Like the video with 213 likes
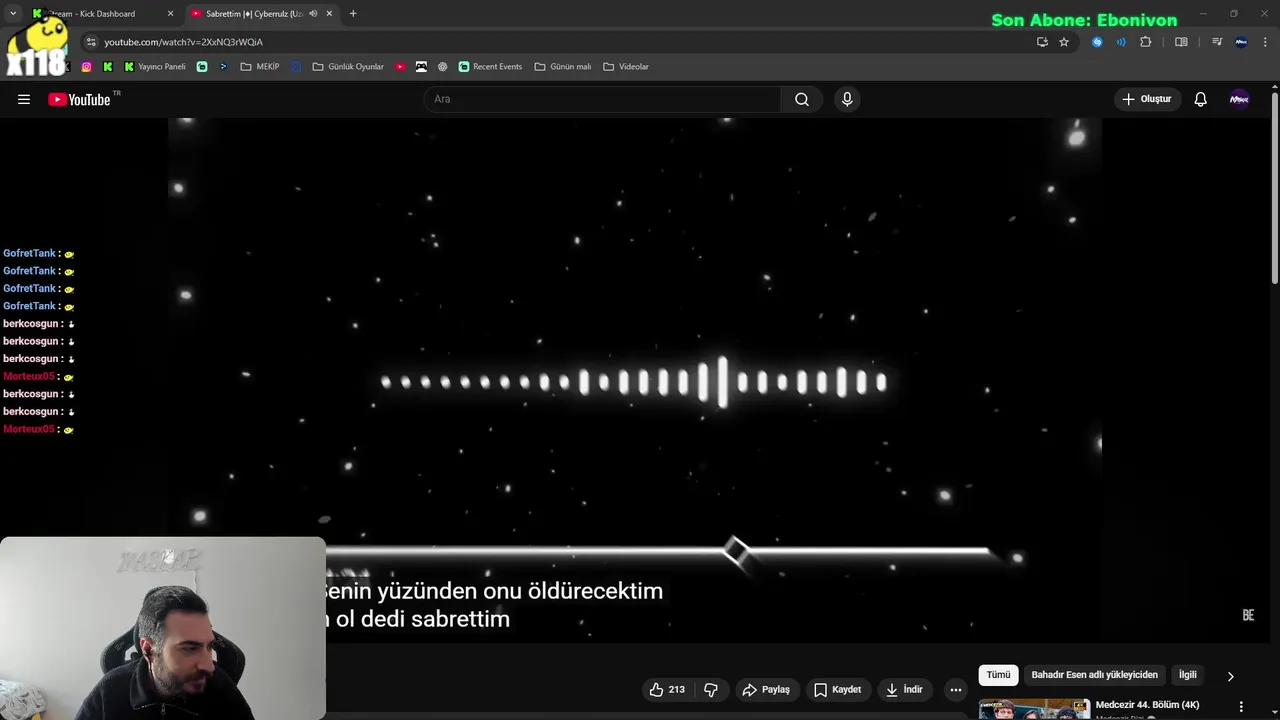Screen dimensions: 1280x720 (667, 689)
